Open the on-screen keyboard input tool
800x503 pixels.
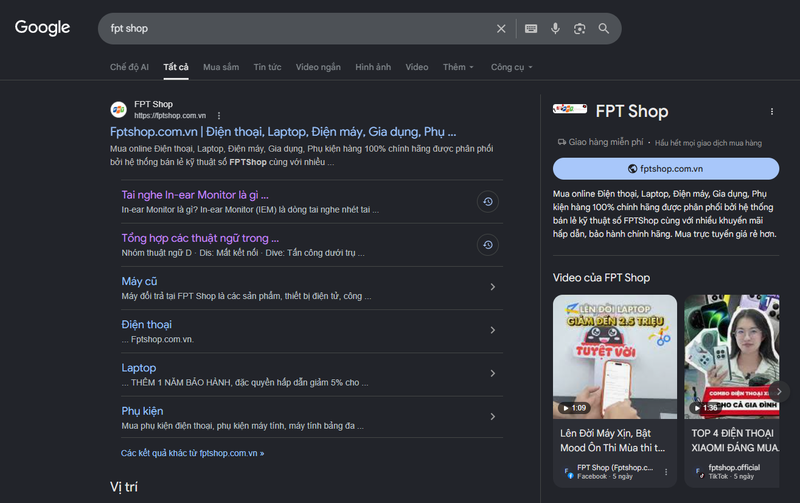point(531,29)
